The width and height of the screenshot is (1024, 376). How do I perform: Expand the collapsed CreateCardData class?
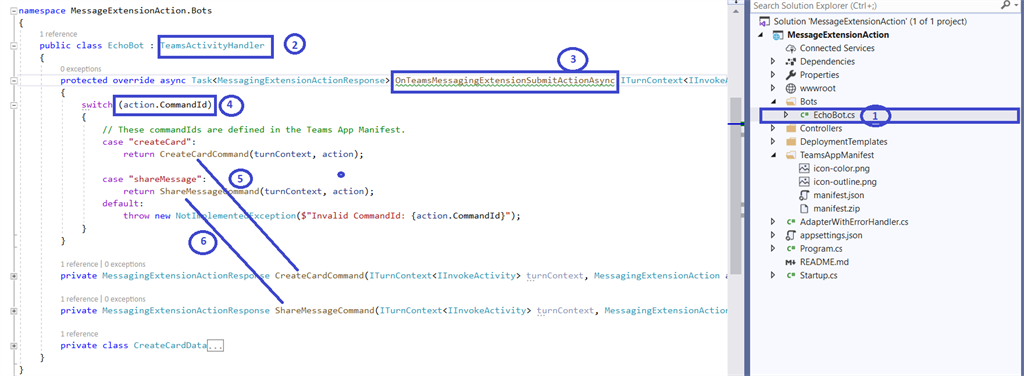(x=13, y=345)
